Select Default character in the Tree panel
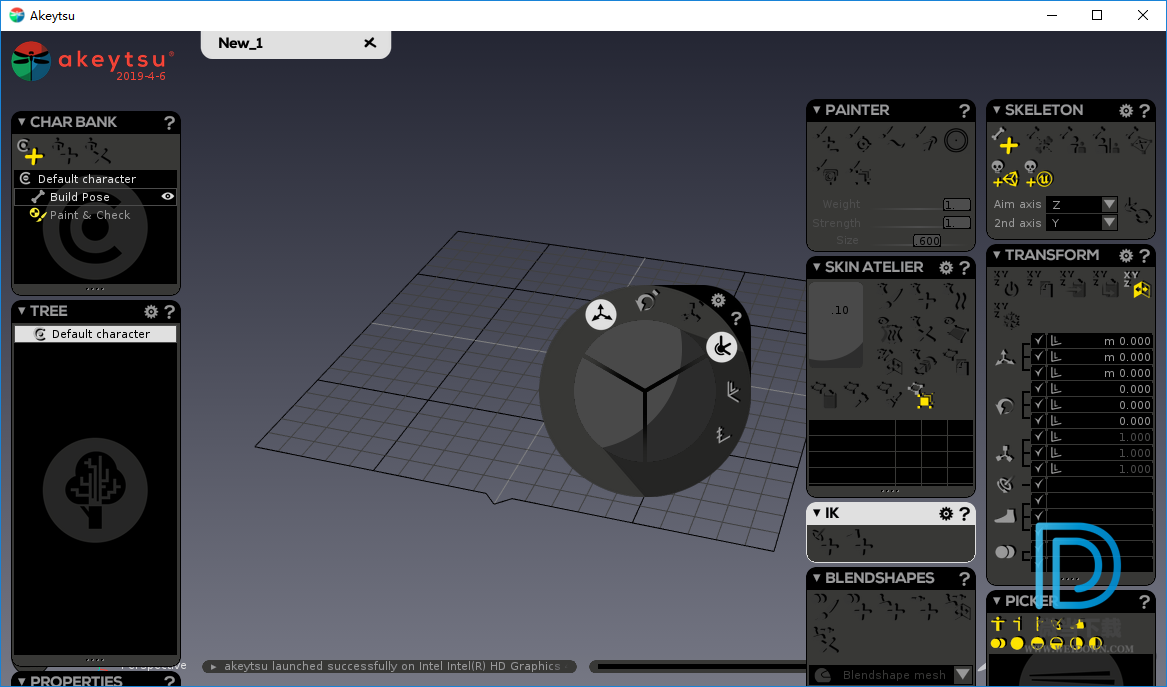This screenshot has height=687, width=1167. pyautogui.click(x=95, y=334)
